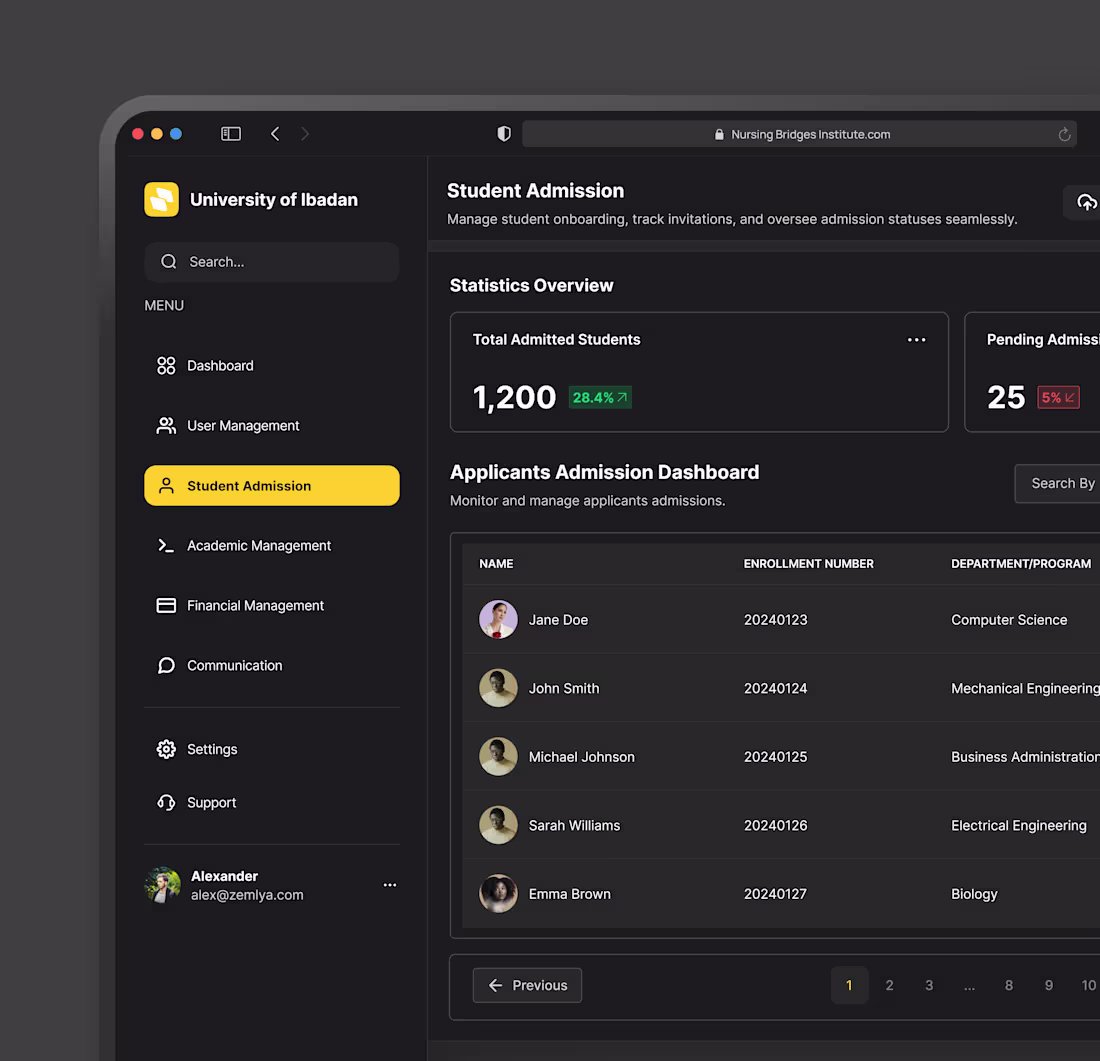Open options menu next to Alexander's profile
Viewport: 1100px width, 1061px height.
390,884
